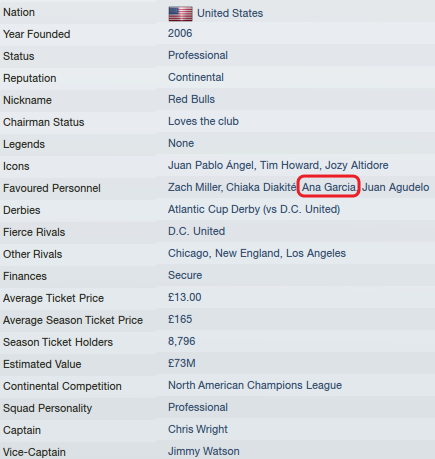Open Juan Agudelo's profile
Image resolution: width=435 pixels, height=459 pixels.
(x=396, y=187)
